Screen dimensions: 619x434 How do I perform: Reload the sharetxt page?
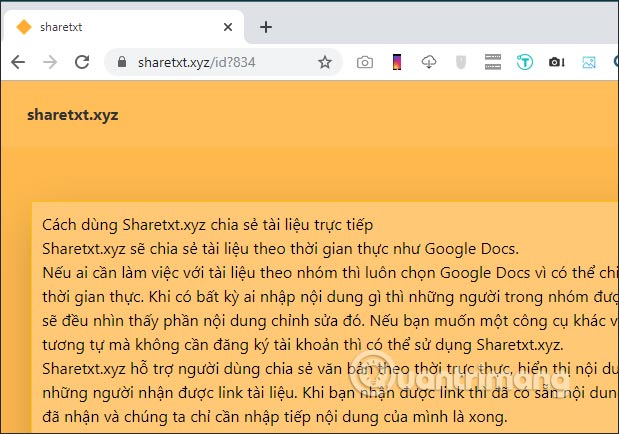point(82,62)
